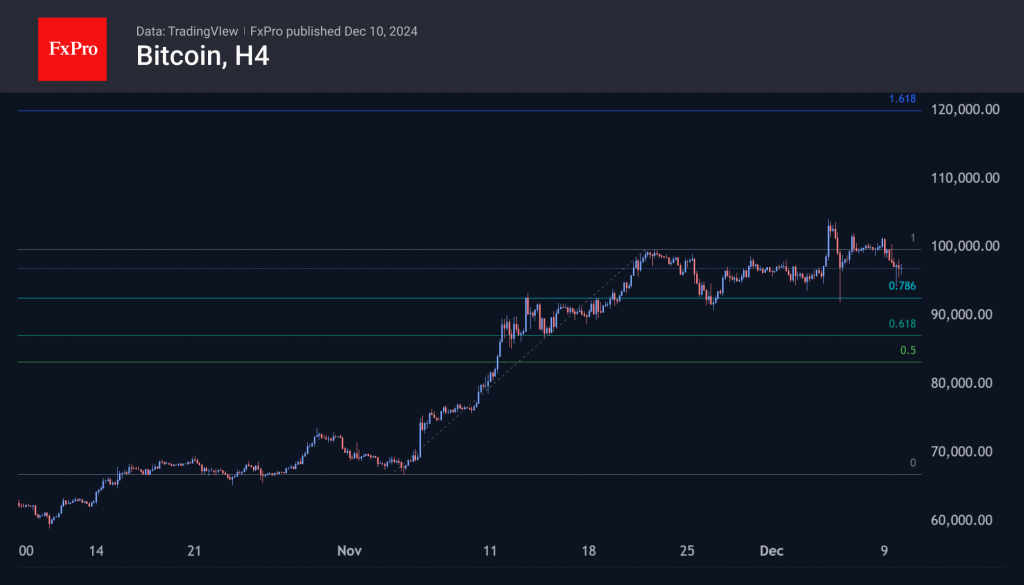Click the '9' date axis label
Image resolution: width=1024 pixels, height=585 pixels.
(x=884, y=551)
